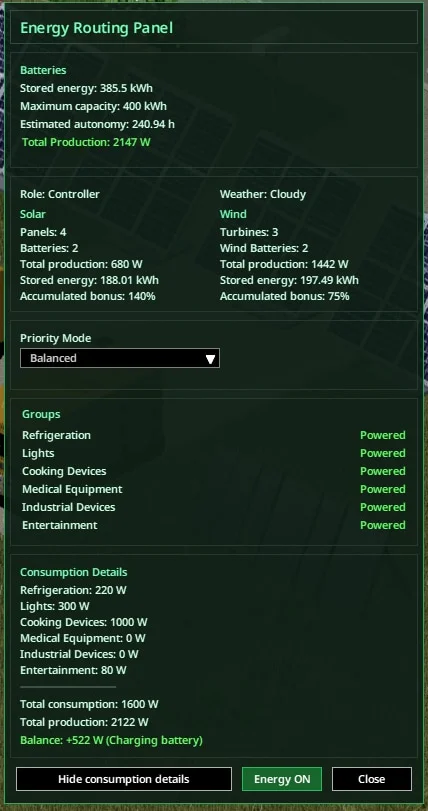Click Powered status next to Refrigeration
Viewport: 428px width, 811px height.
[x=383, y=435]
